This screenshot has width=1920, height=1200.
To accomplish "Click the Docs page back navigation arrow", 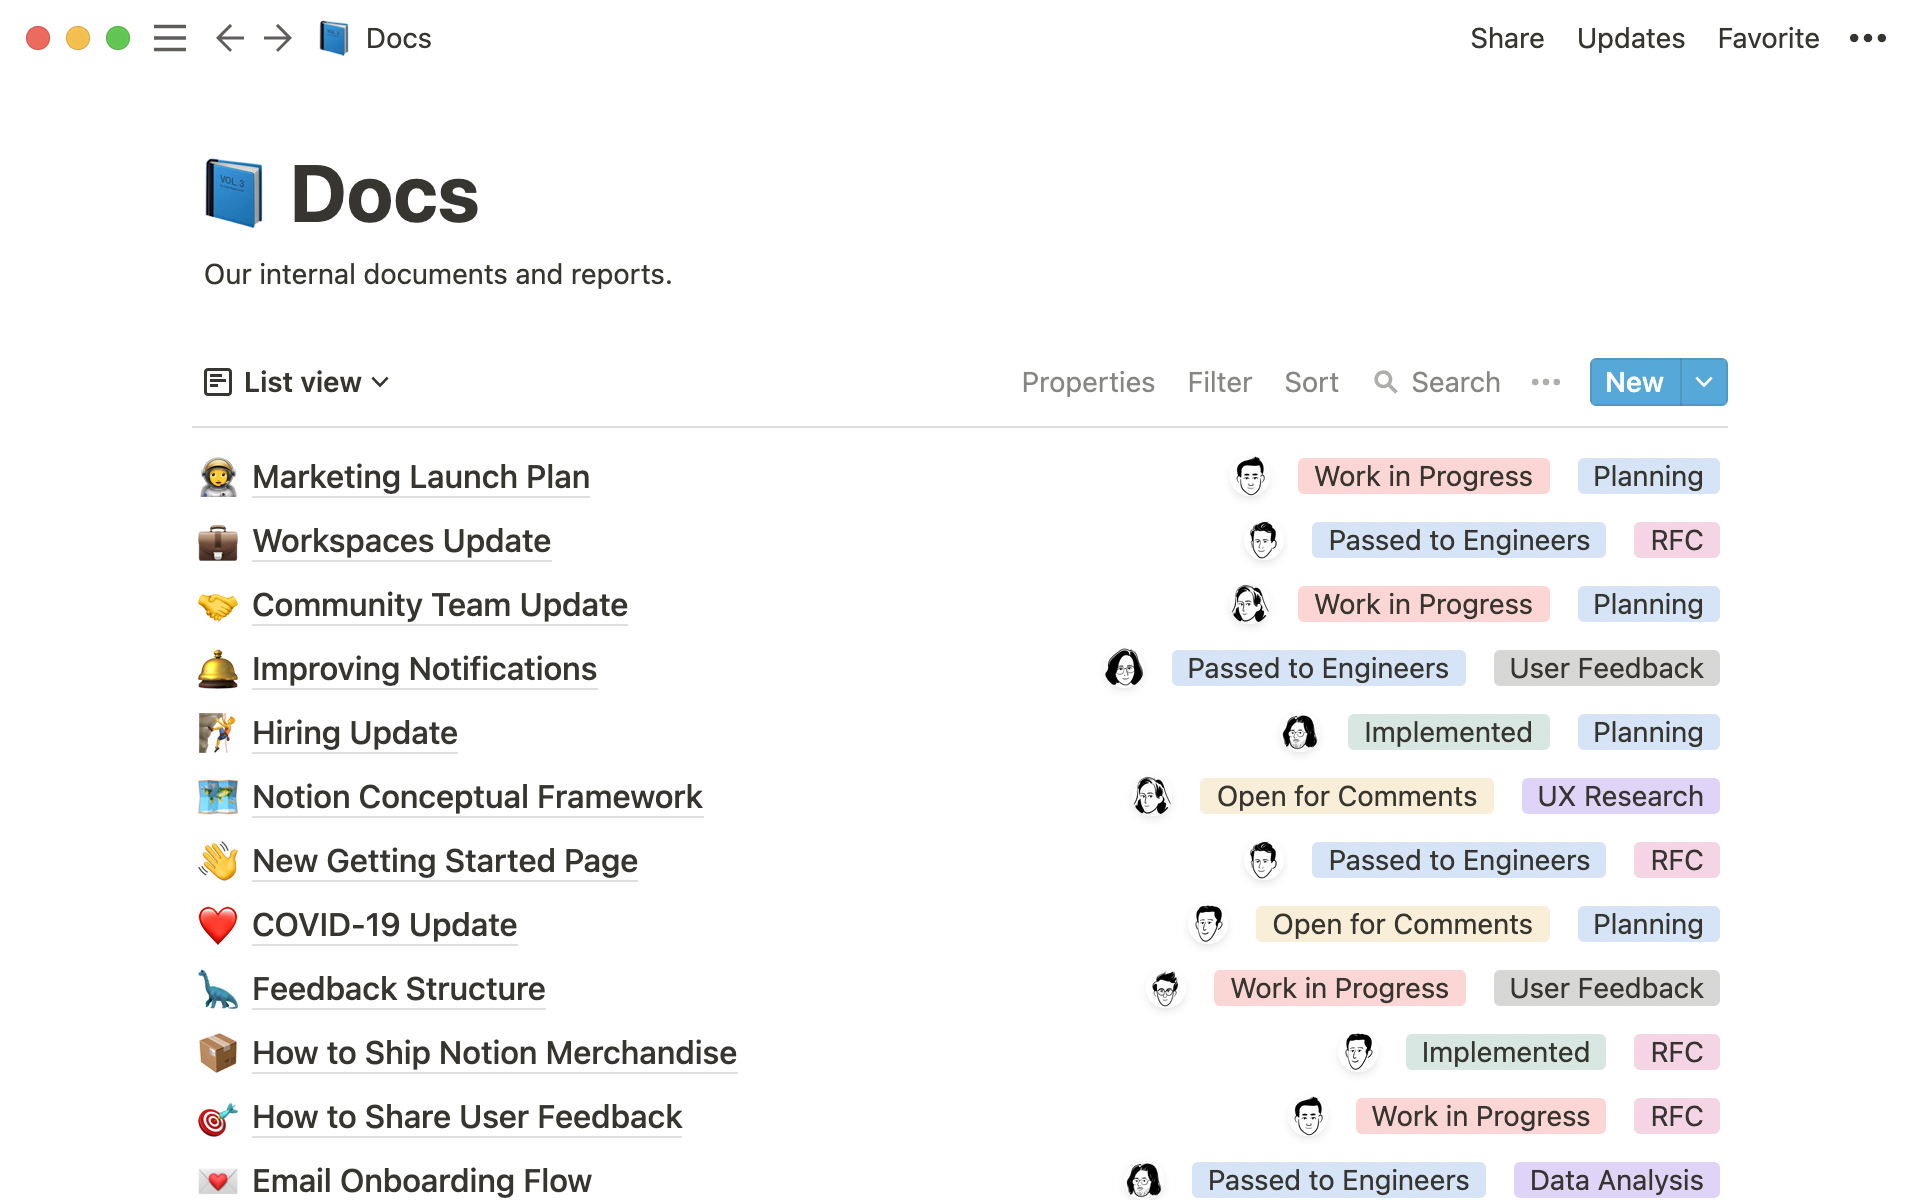I will pyautogui.click(x=229, y=36).
